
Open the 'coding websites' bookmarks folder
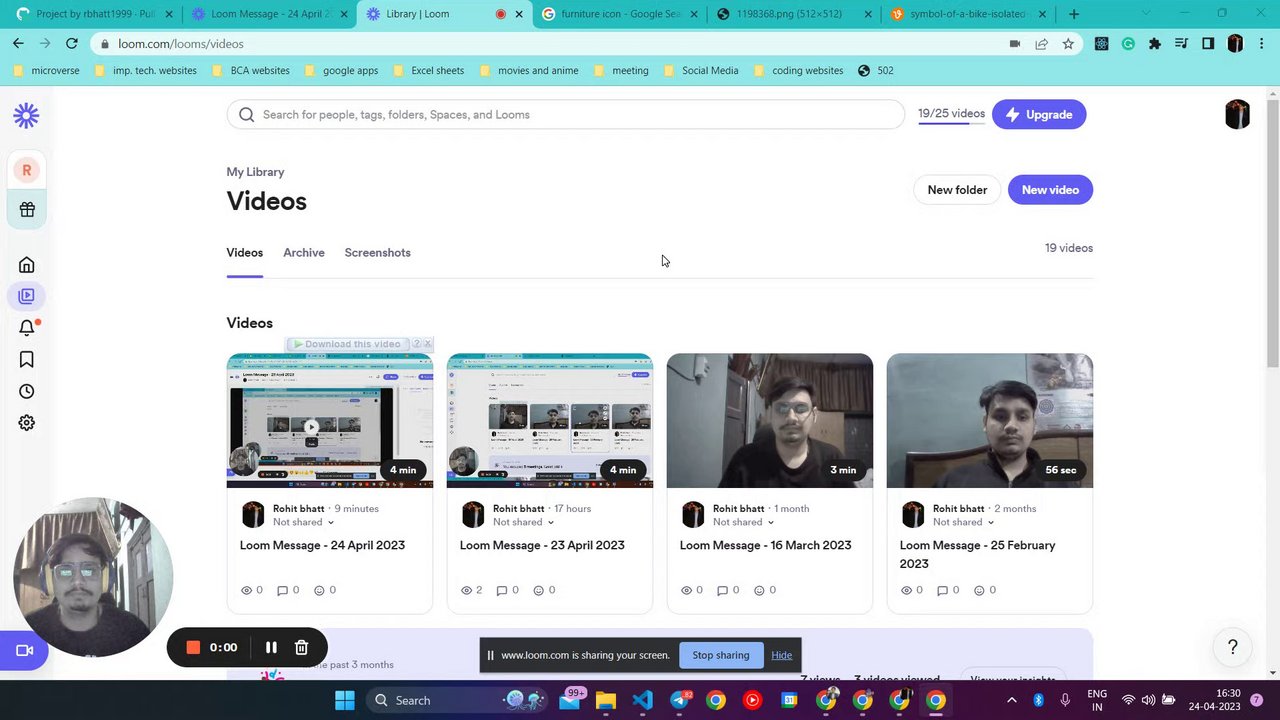tap(797, 71)
